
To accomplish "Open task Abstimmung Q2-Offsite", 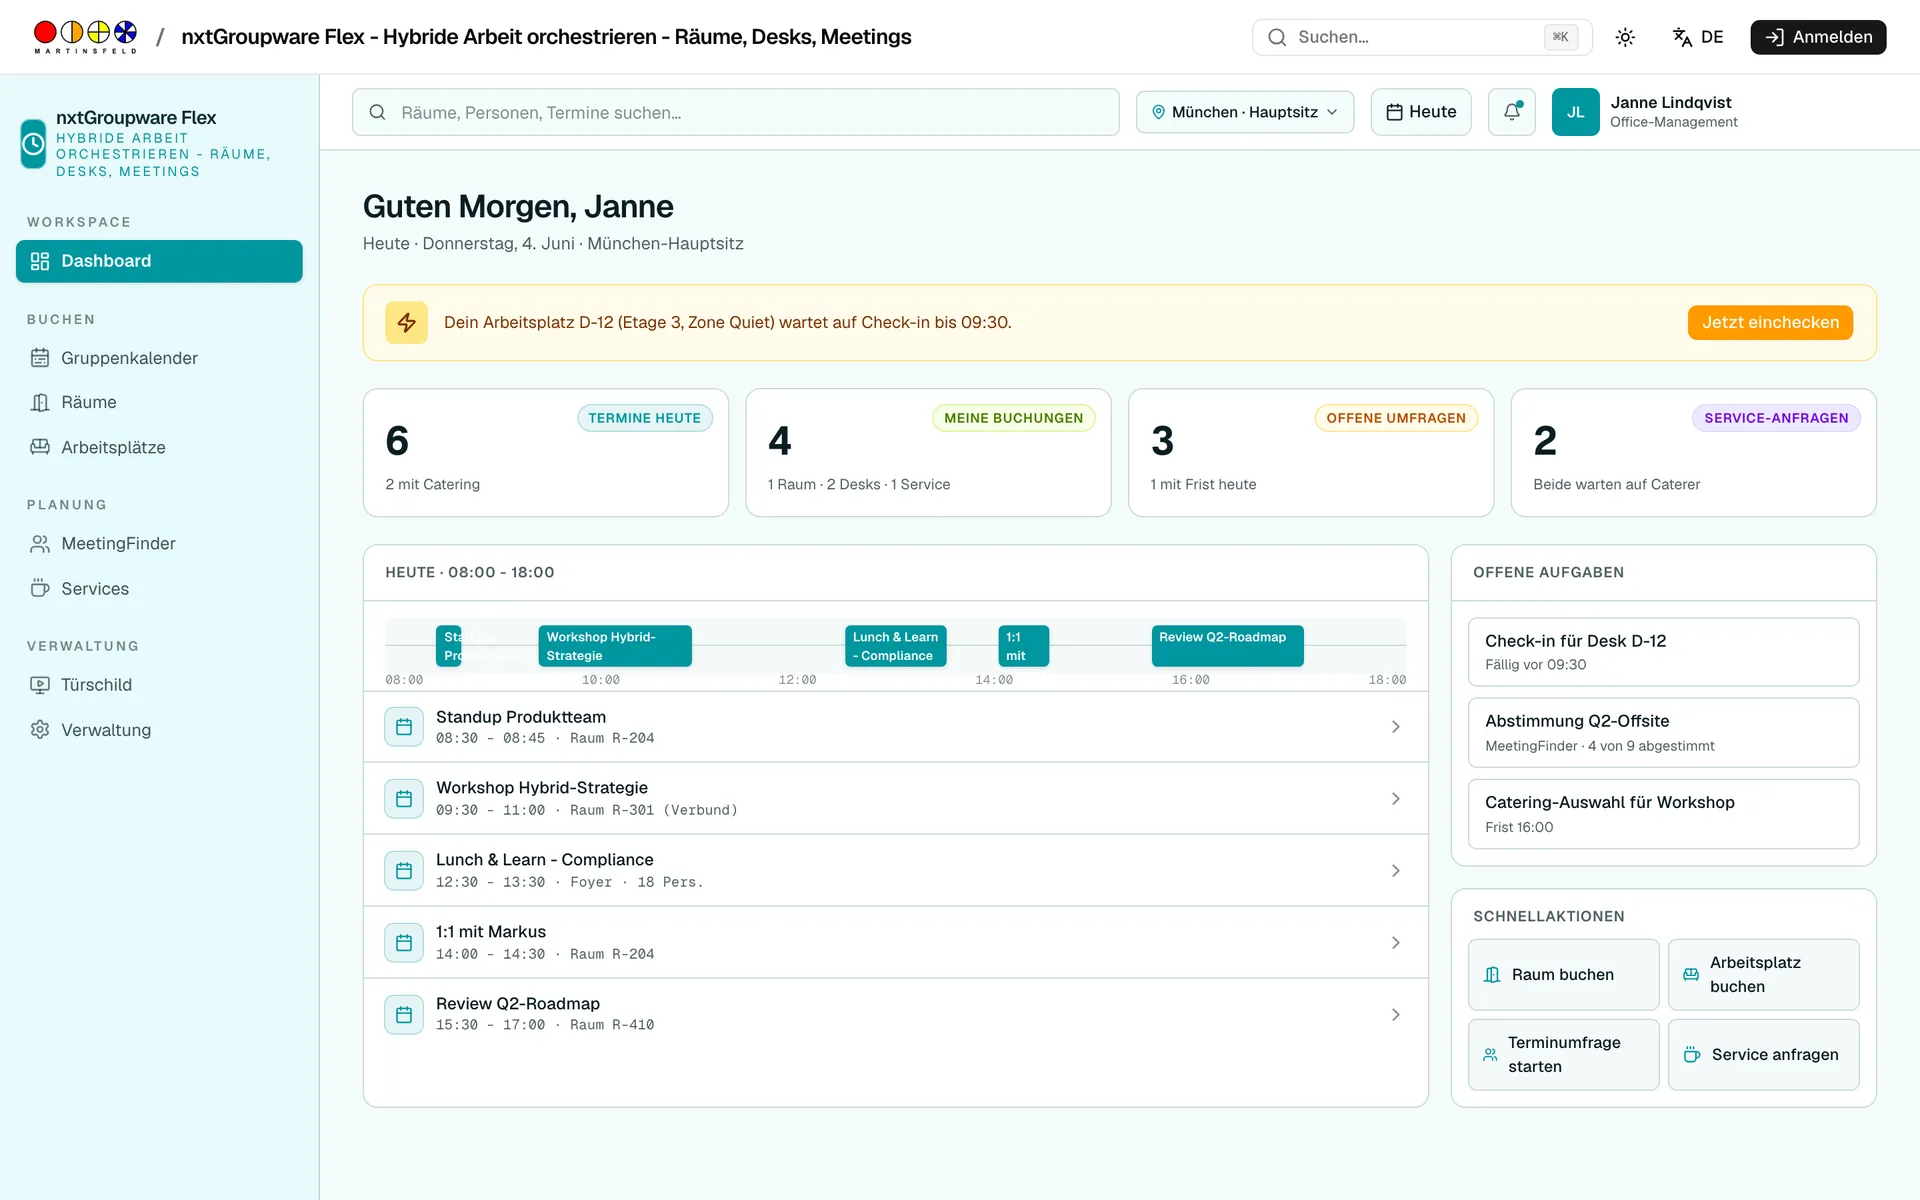I will (x=1663, y=733).
